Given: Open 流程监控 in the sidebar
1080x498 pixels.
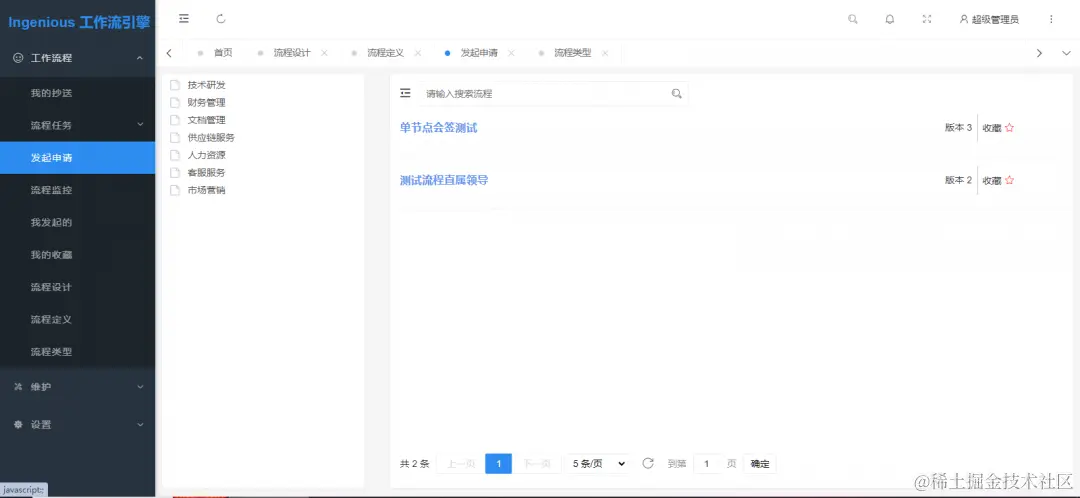Looking at the screenshot, I should pos(77,190).
